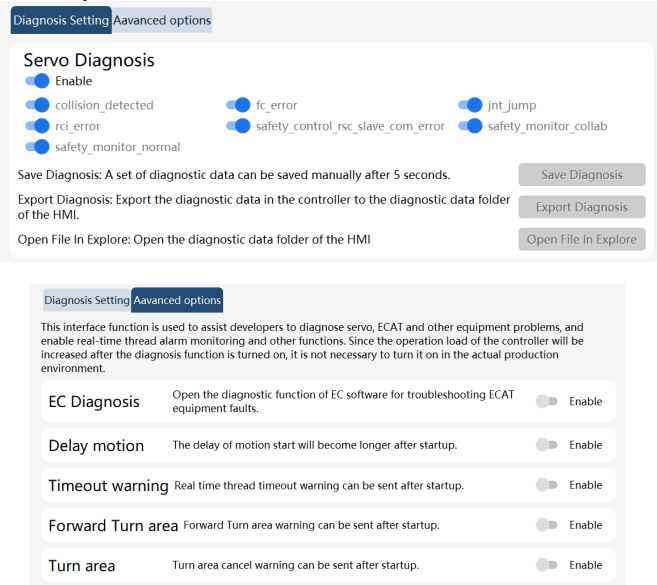
Task: Turn off the rci_error switch
Action: pyautogui.click(x=37, y=126)
